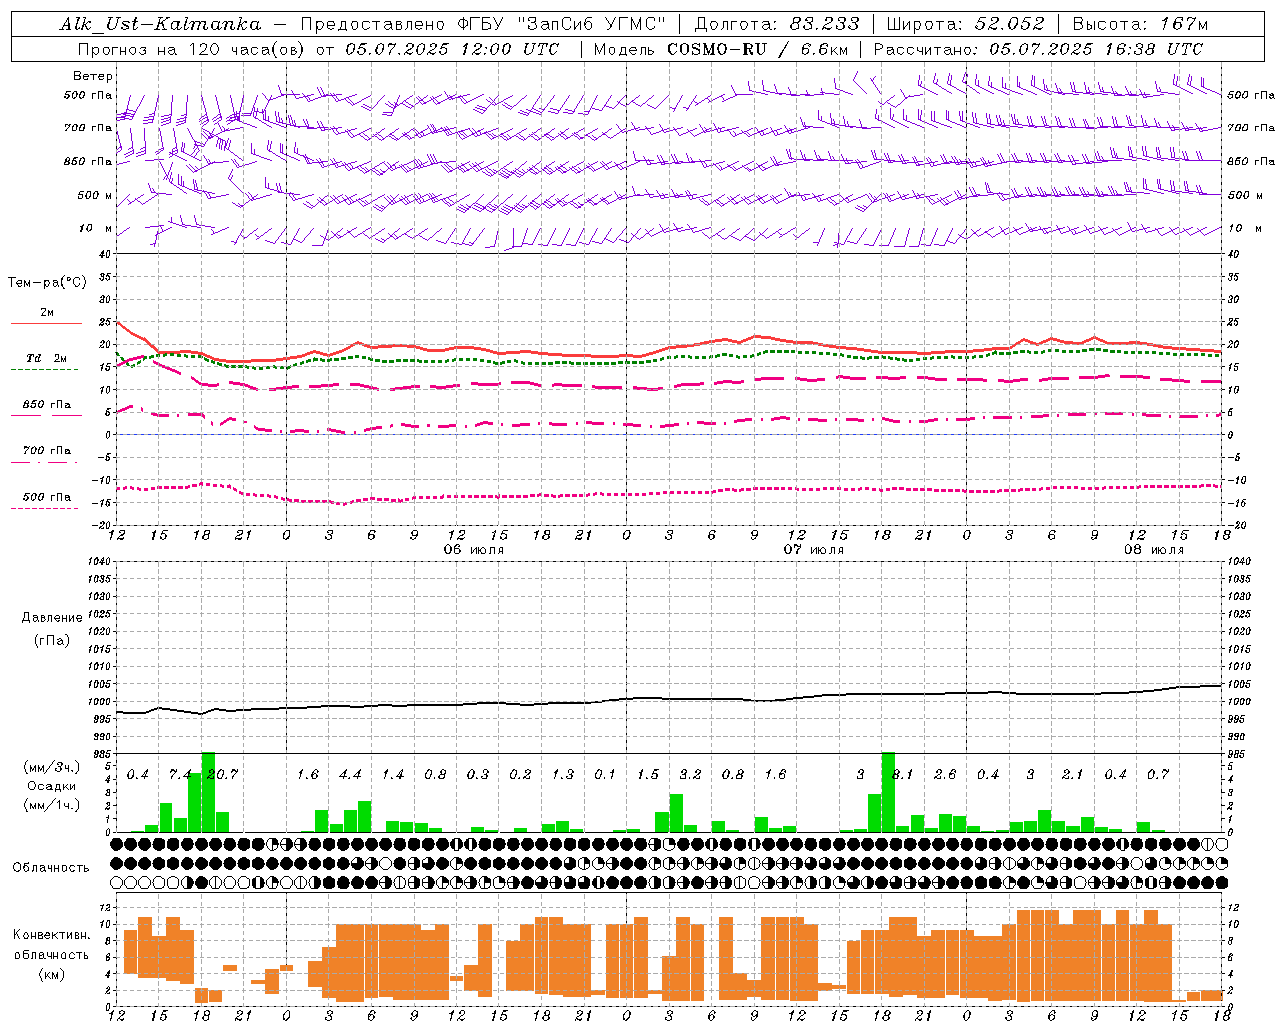Viewport: 1280px width, 1024px height.
Task: Click the 06 июля date label
Action: [474, 550]
